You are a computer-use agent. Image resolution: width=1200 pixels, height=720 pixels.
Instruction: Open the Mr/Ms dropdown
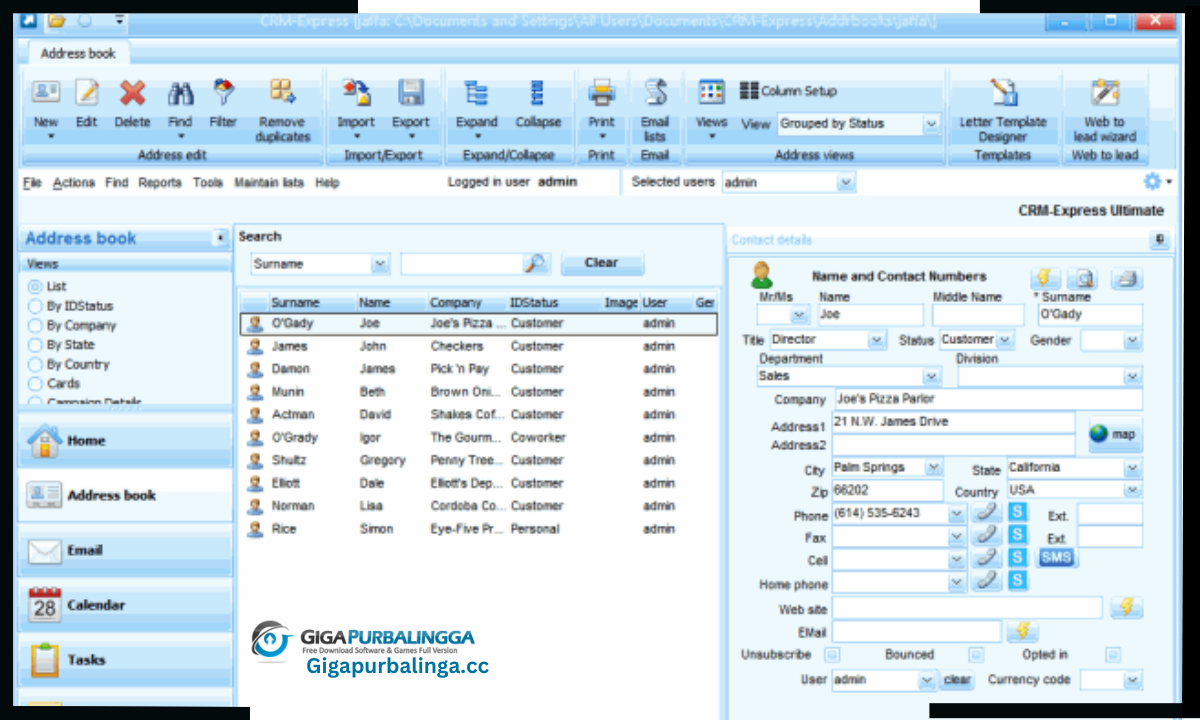(799, 315)
